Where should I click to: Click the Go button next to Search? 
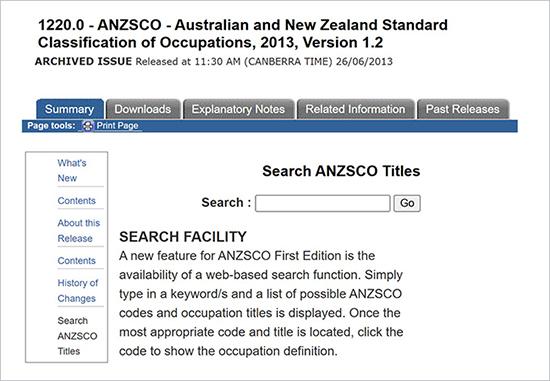(407, 203)
